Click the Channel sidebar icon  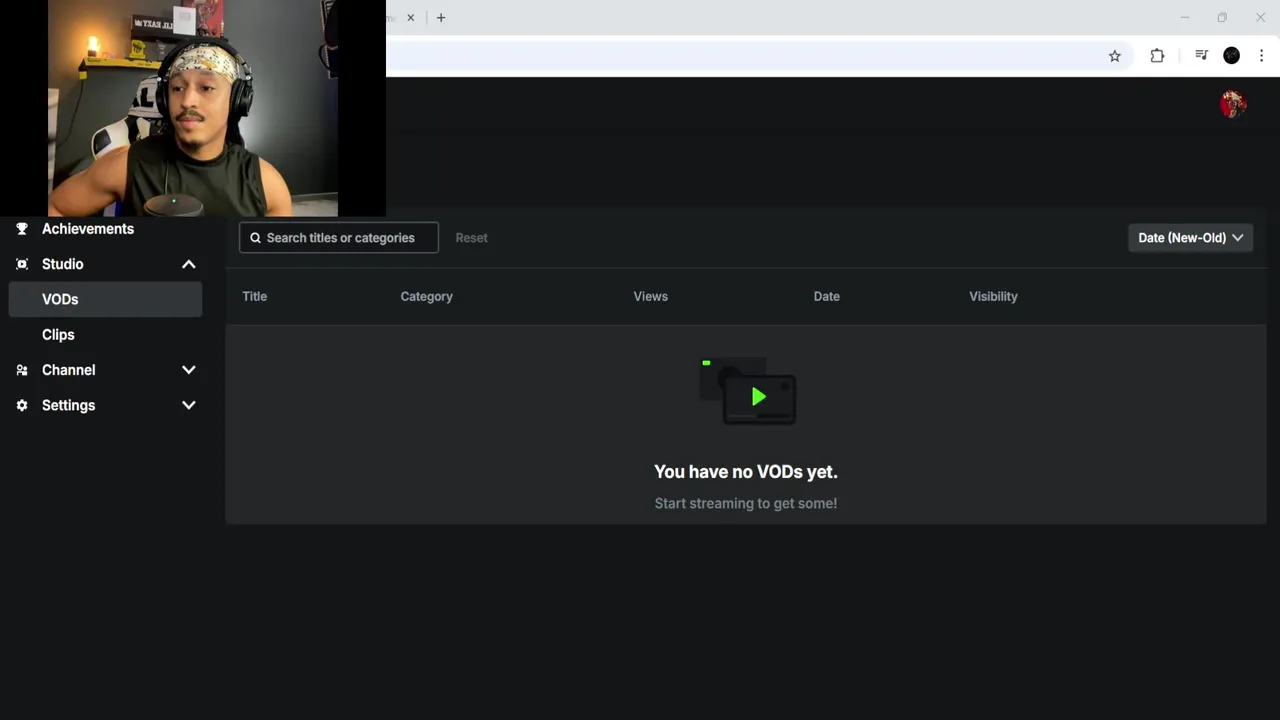[x=22, y=370]
